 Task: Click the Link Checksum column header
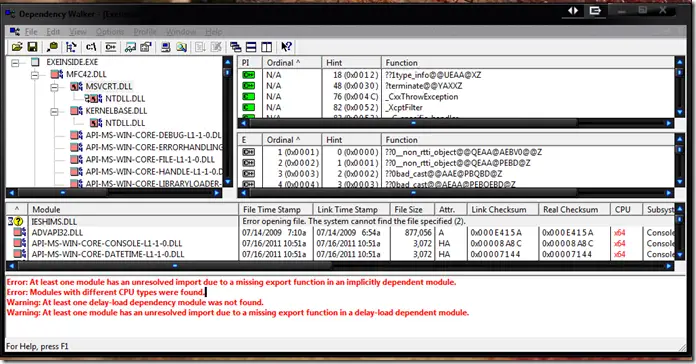coord(503,210)
